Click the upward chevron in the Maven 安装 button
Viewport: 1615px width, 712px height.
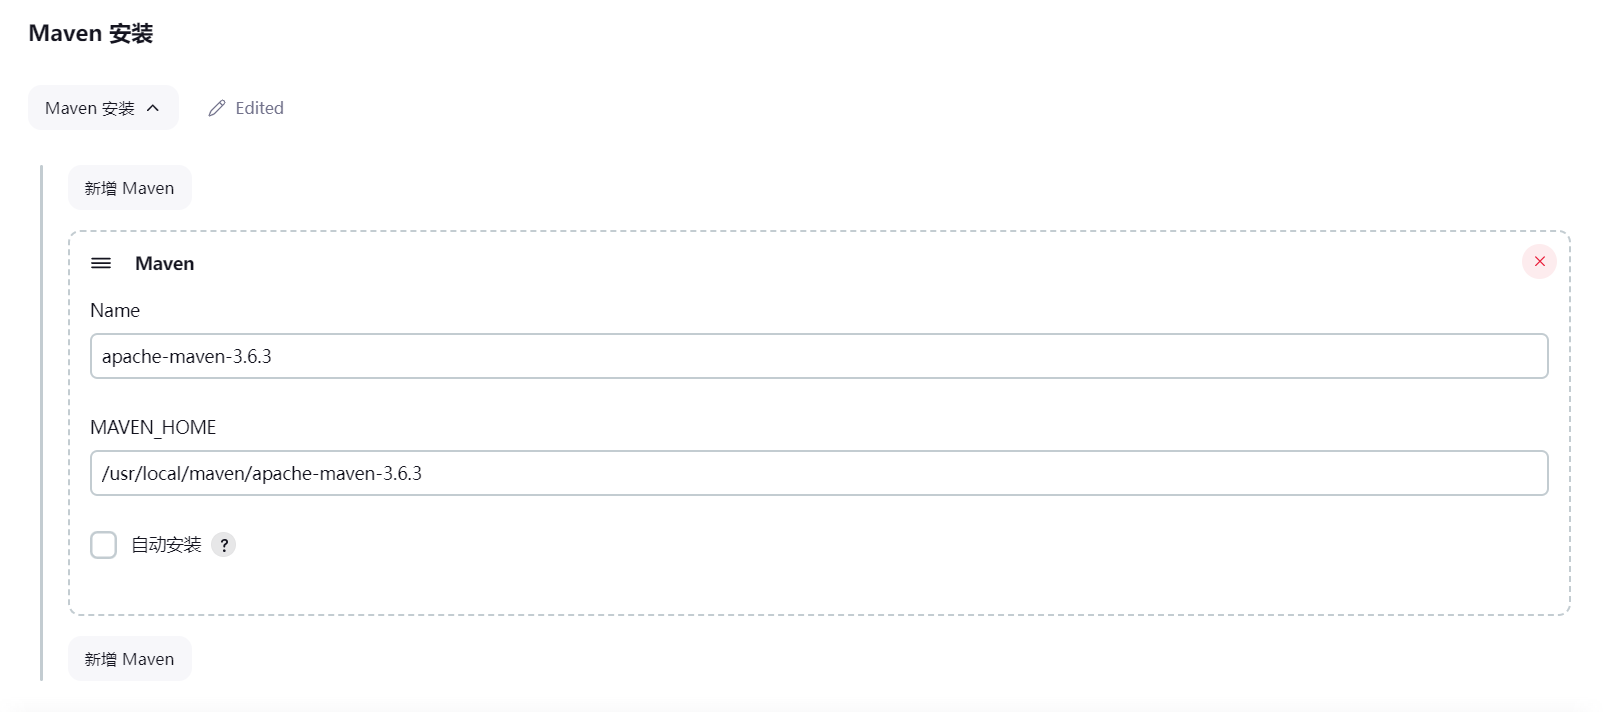pos(153,108)
